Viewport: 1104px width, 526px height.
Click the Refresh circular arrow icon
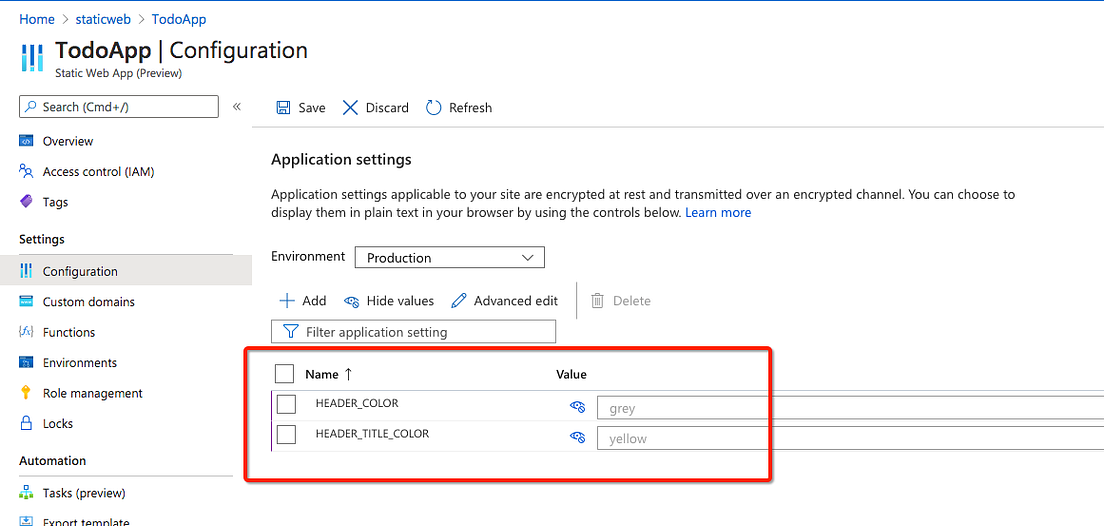(x=434, y=108)
